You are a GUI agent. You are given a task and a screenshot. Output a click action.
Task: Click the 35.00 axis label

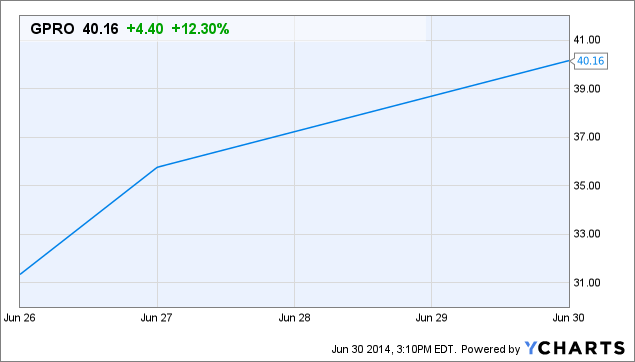click(587, 185)
